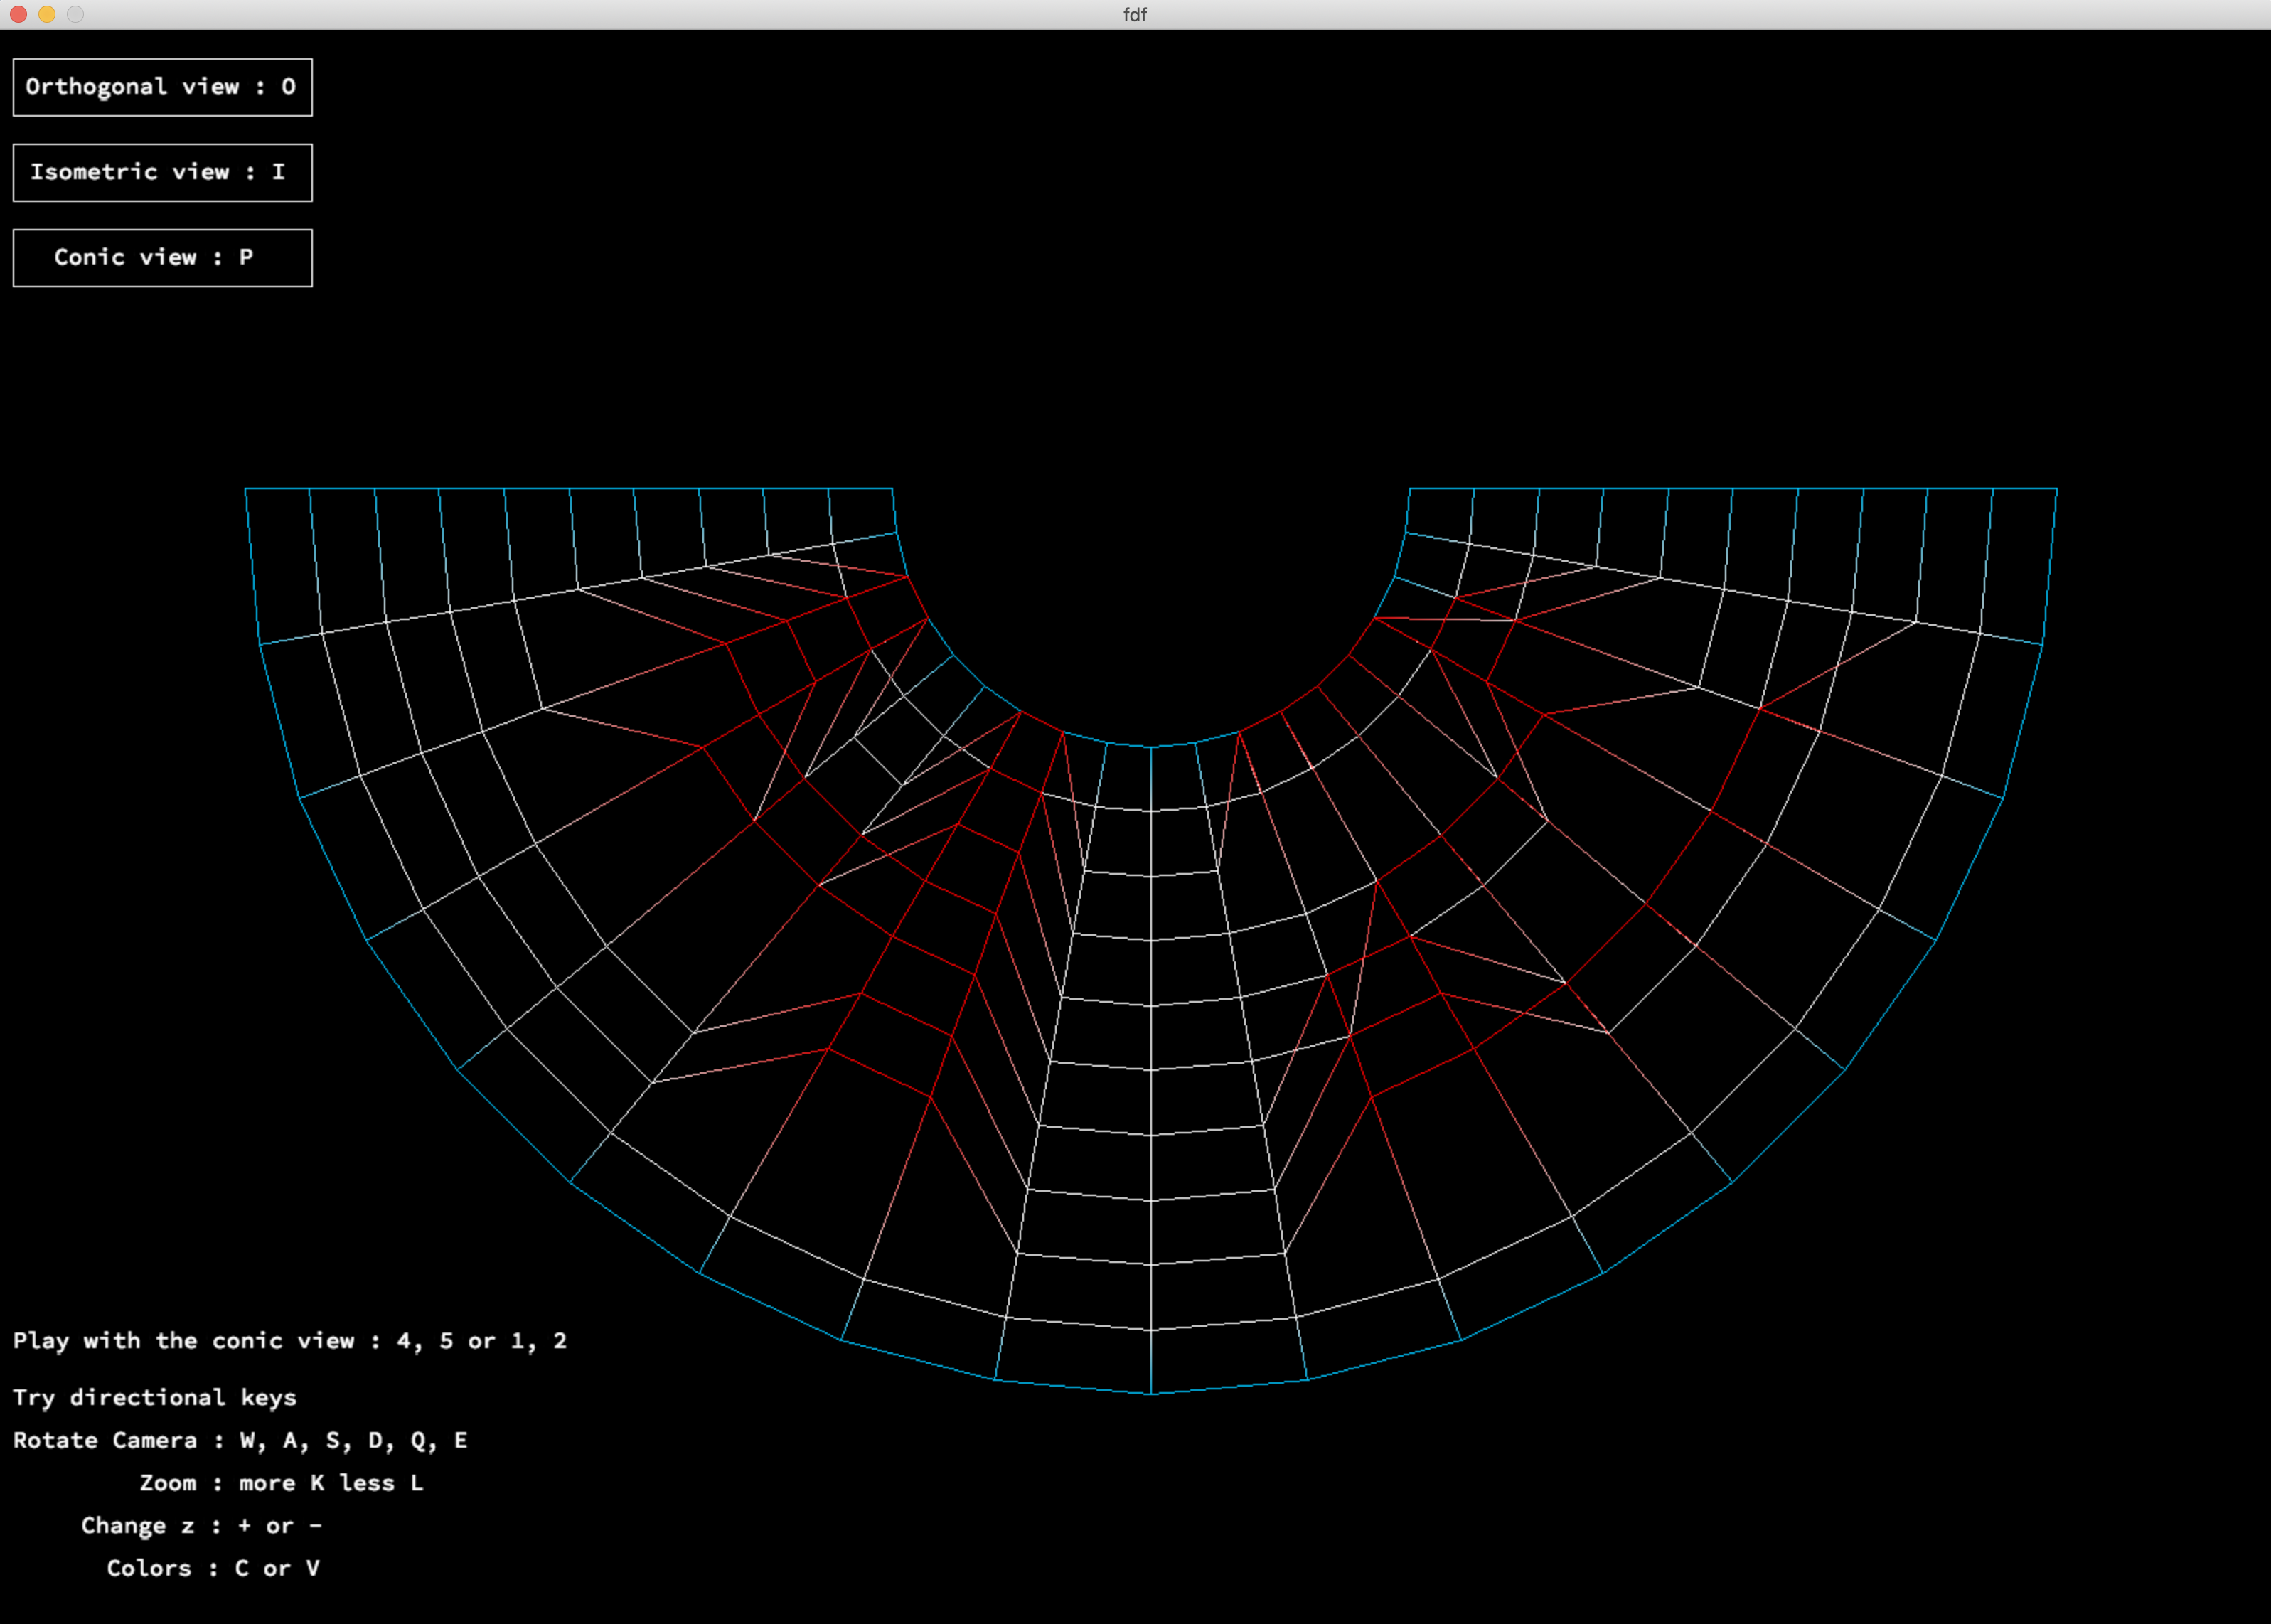Click the bottom-most blue vertex of the wireframe
This screenshot has height=1624, width=2271.
(x=1151, y=1394)
